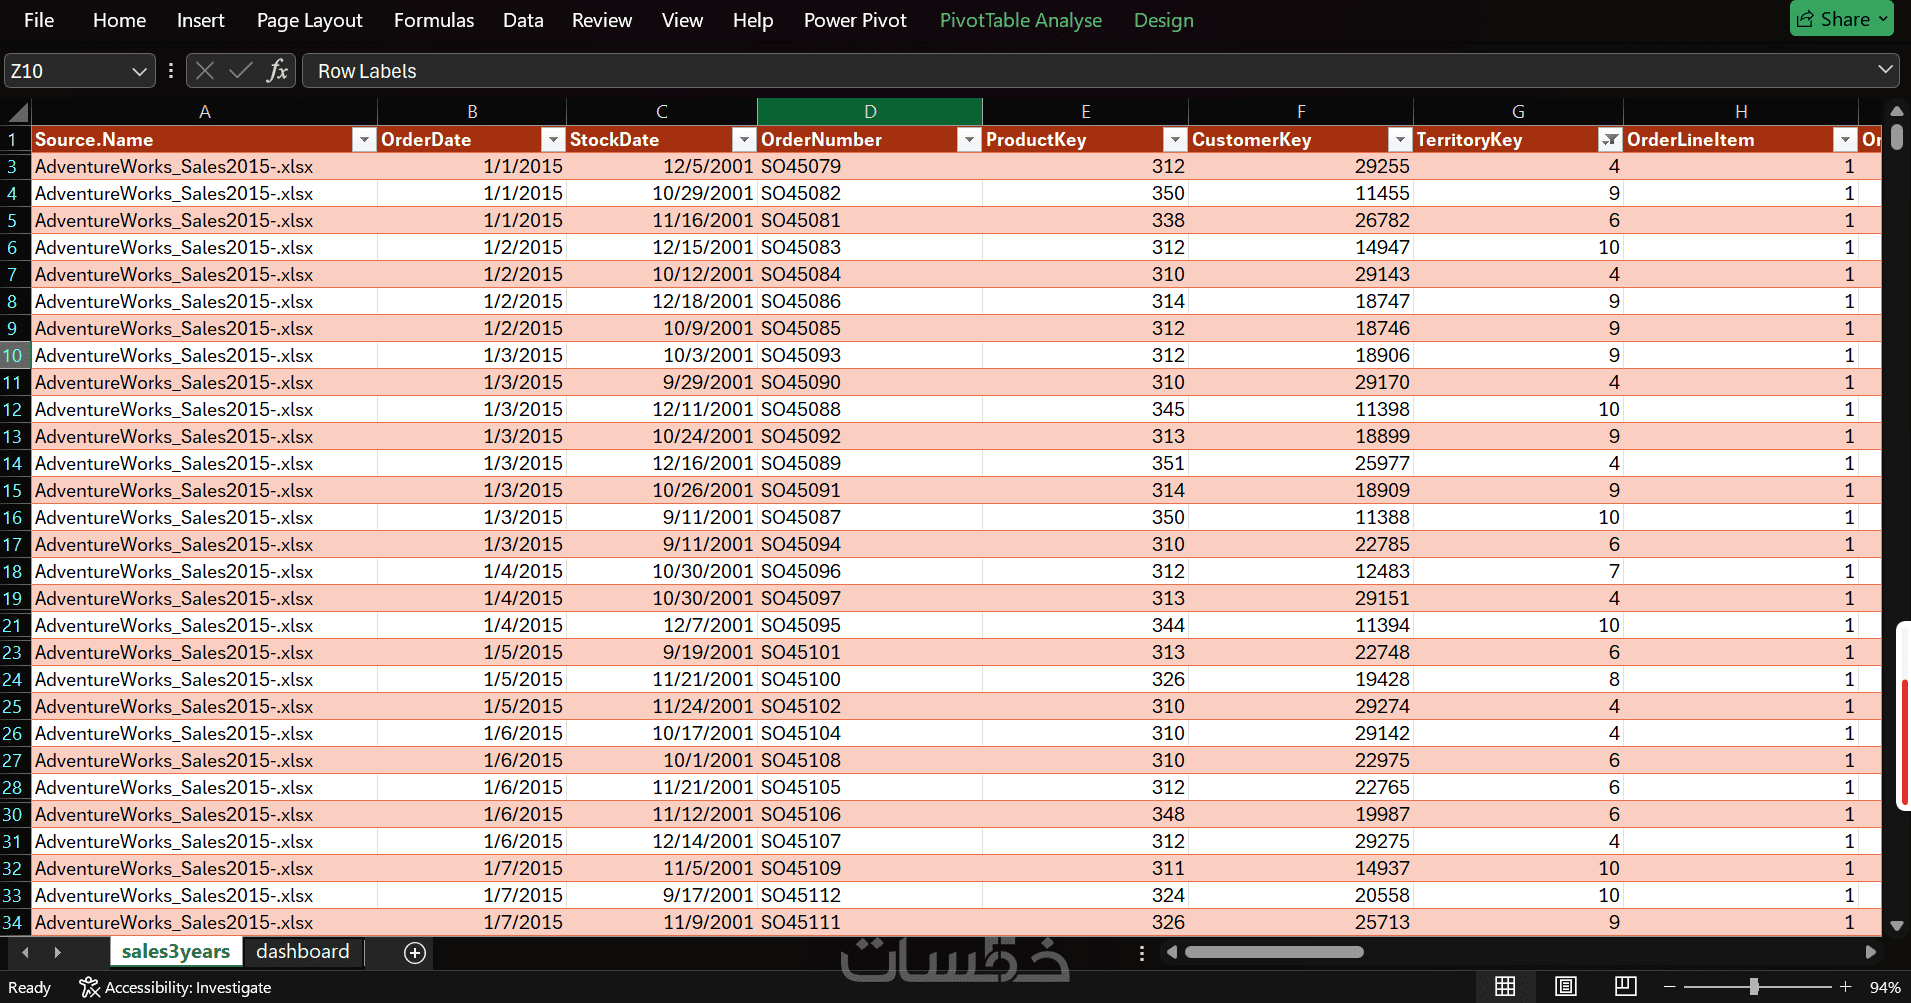Select column D header
The height and width of the screenshot is (1003, 1911).
[x=870, y=111]
